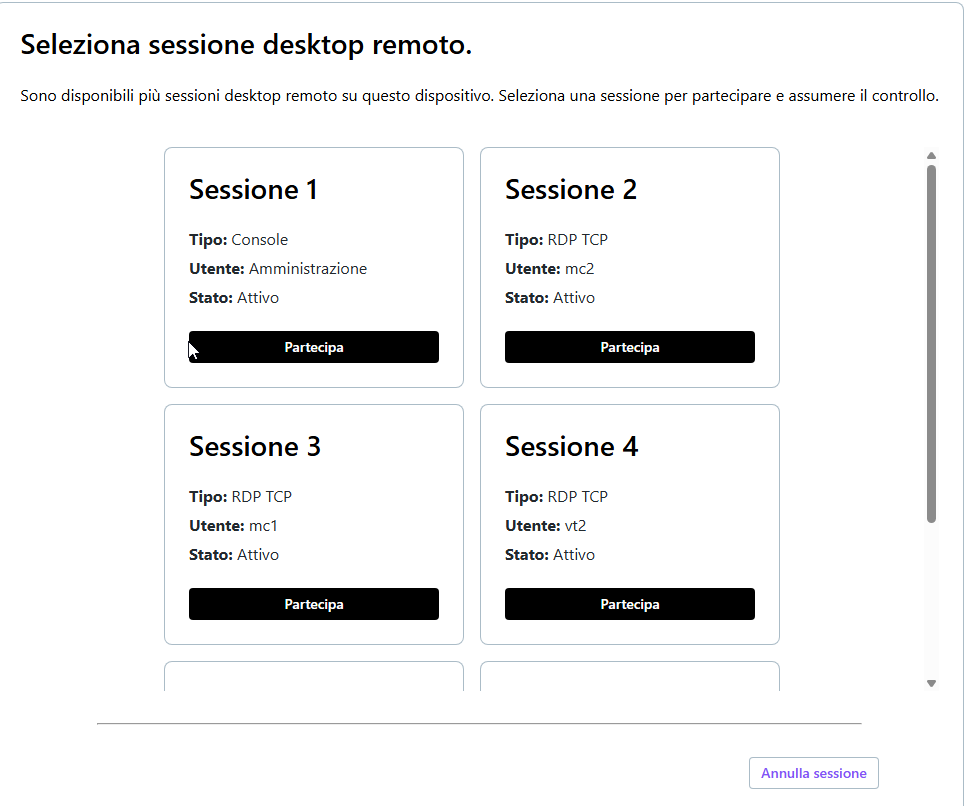
Task: Click the Utente mc1 line
Action: [233, 526]
